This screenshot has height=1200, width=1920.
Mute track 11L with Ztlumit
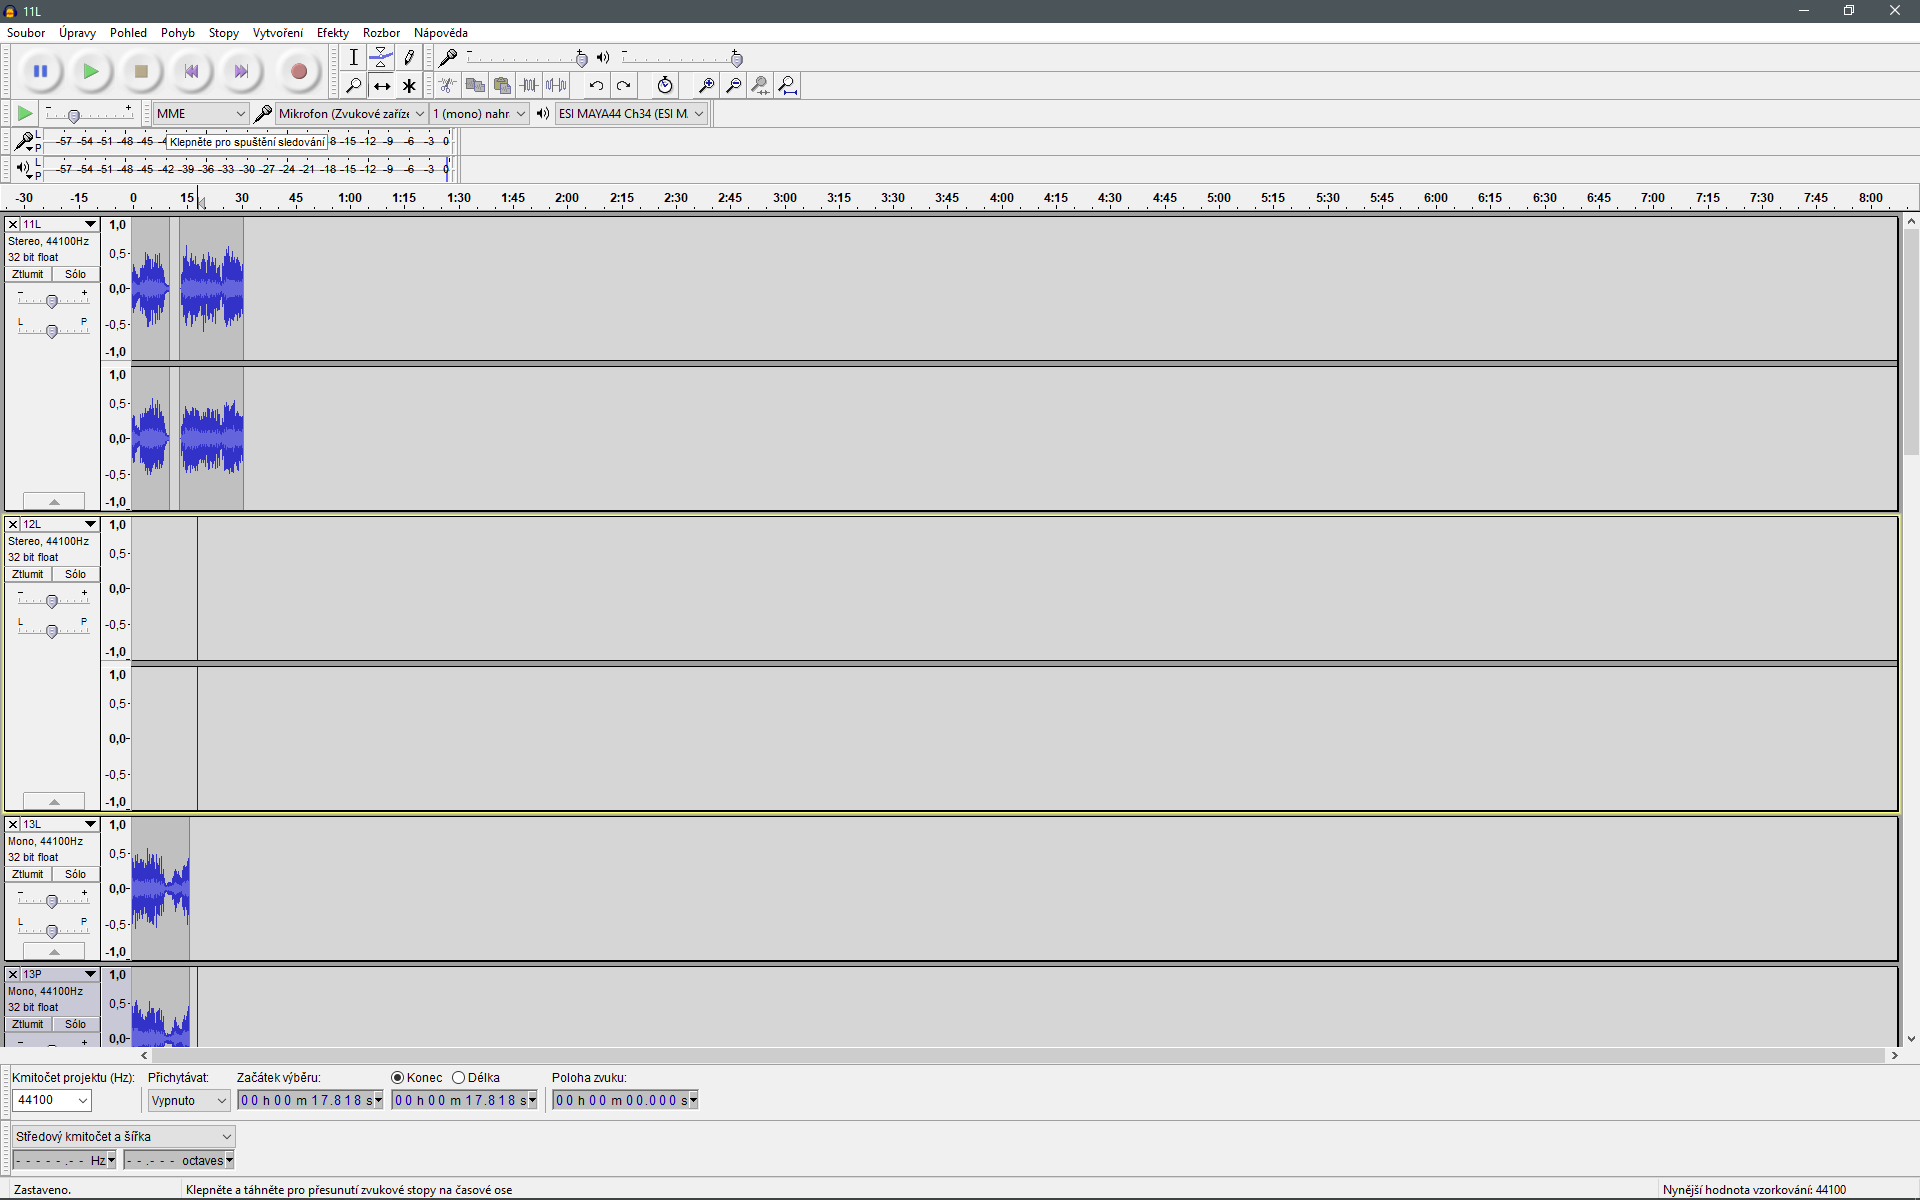(x=28, y=274)
